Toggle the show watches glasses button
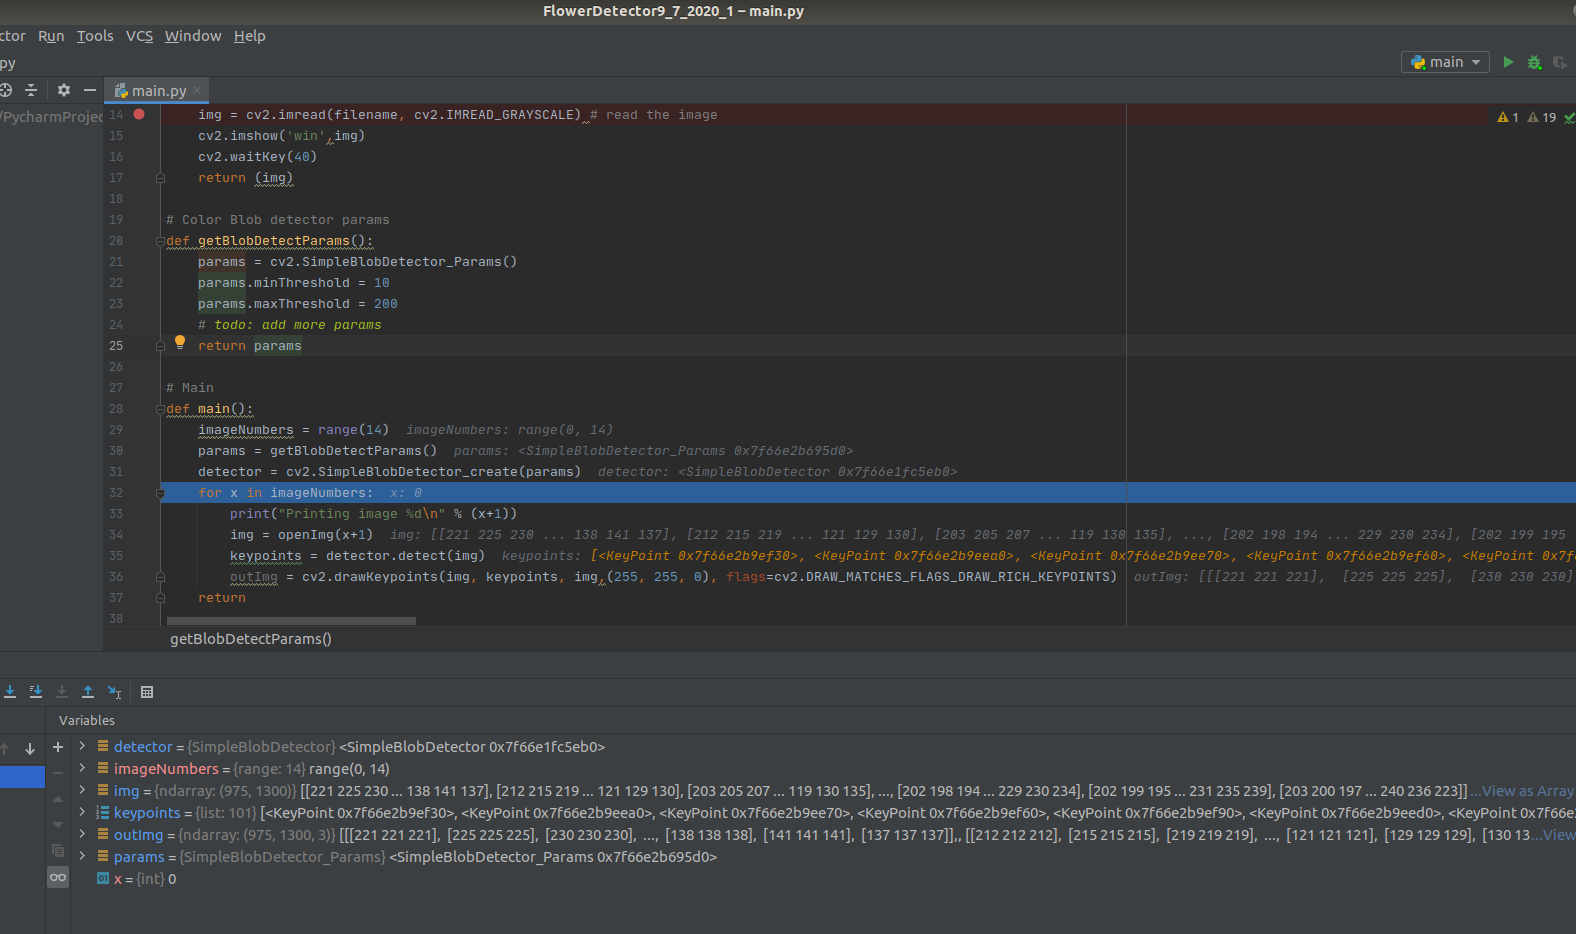The width and height of the screenshot is (1576, 934). click(x=58, y=877)
